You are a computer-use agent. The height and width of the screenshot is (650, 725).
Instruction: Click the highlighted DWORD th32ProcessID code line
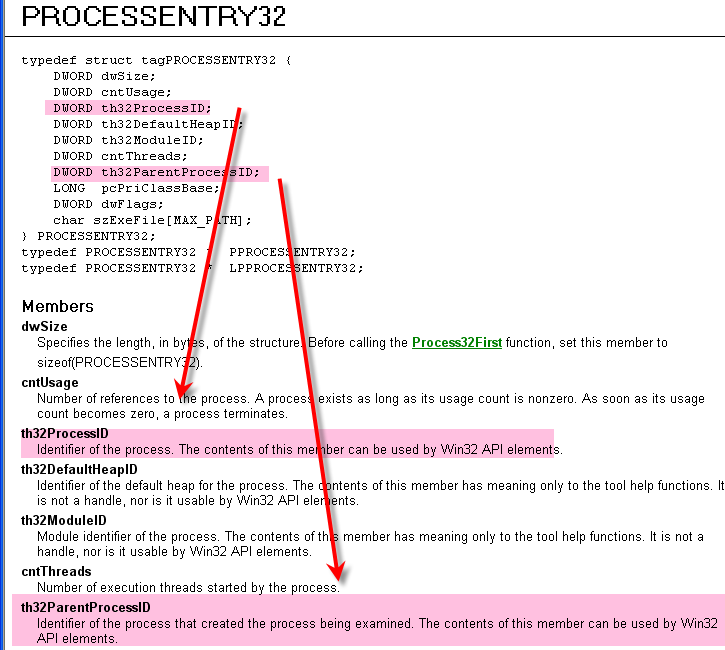coord(132,108)
